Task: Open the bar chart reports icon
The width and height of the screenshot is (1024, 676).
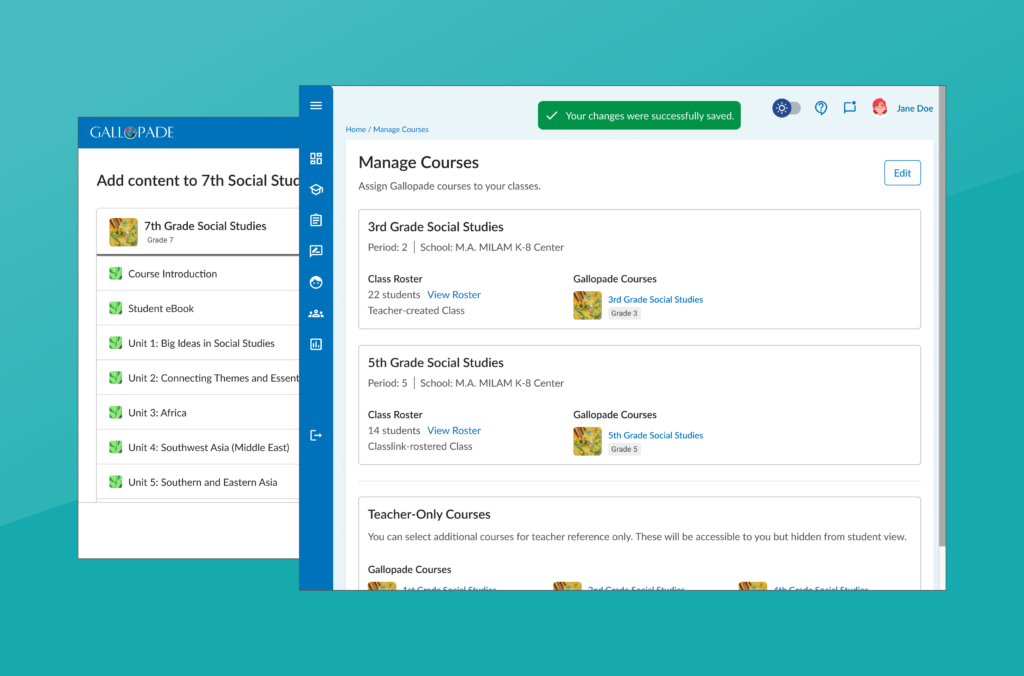Action: tap(316, 344)
